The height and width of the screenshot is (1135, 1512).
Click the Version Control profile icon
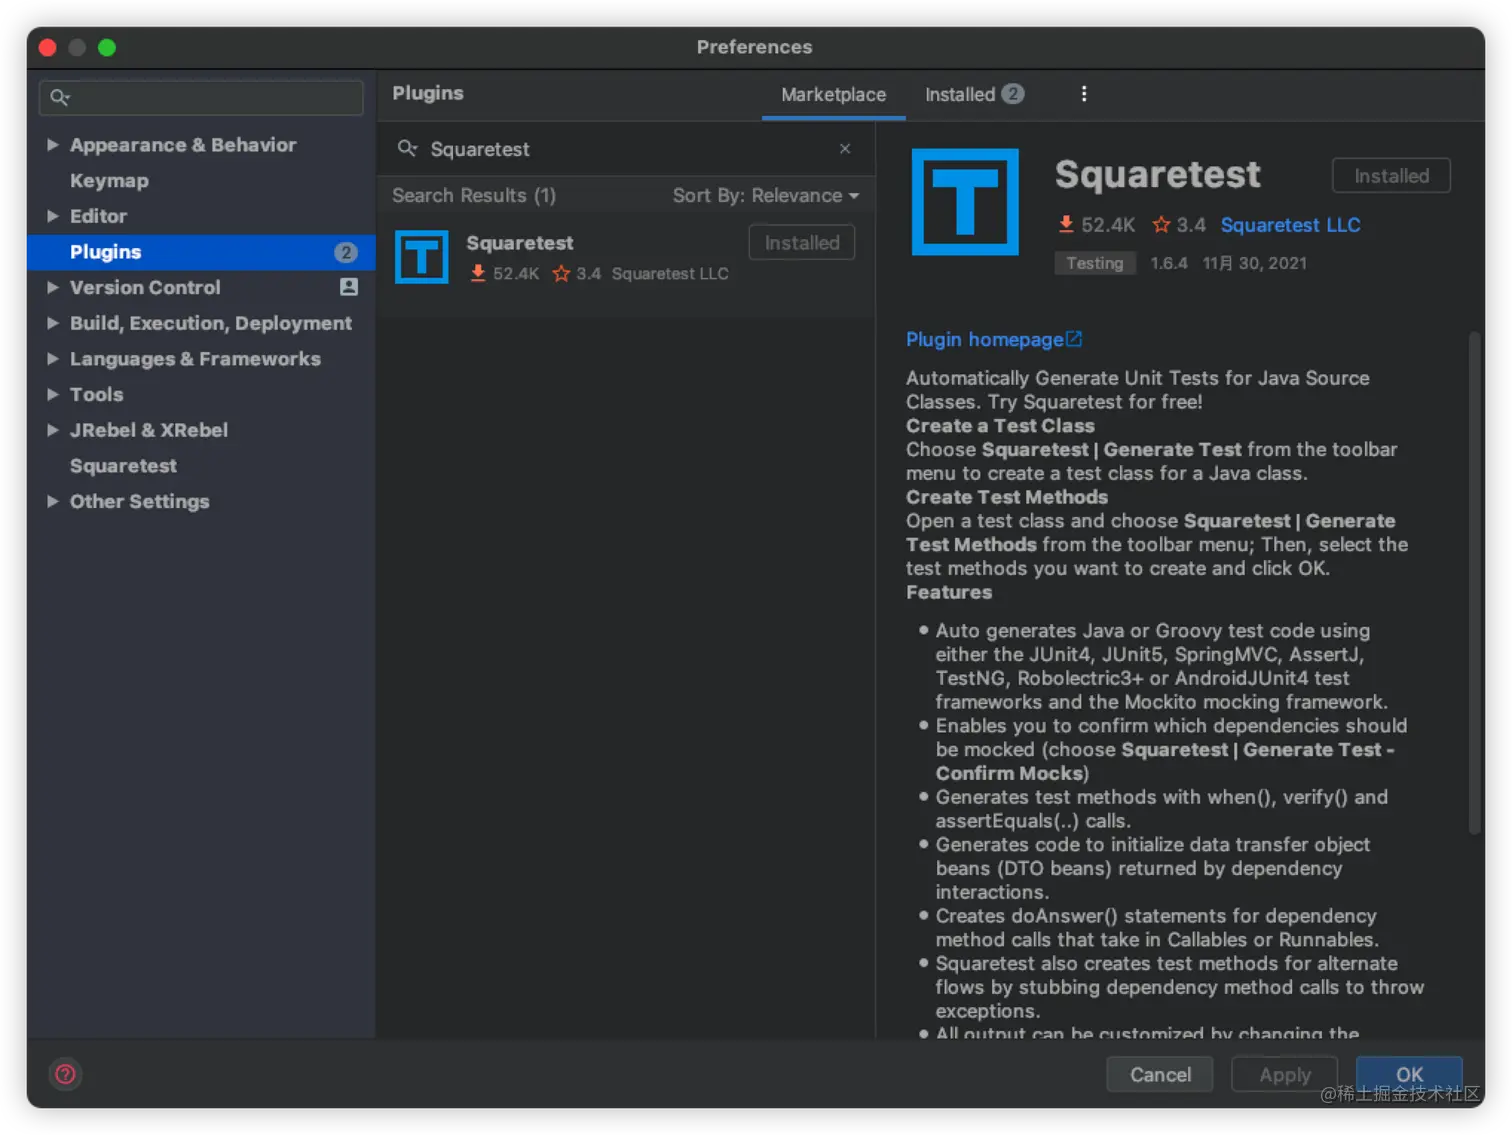348,287
